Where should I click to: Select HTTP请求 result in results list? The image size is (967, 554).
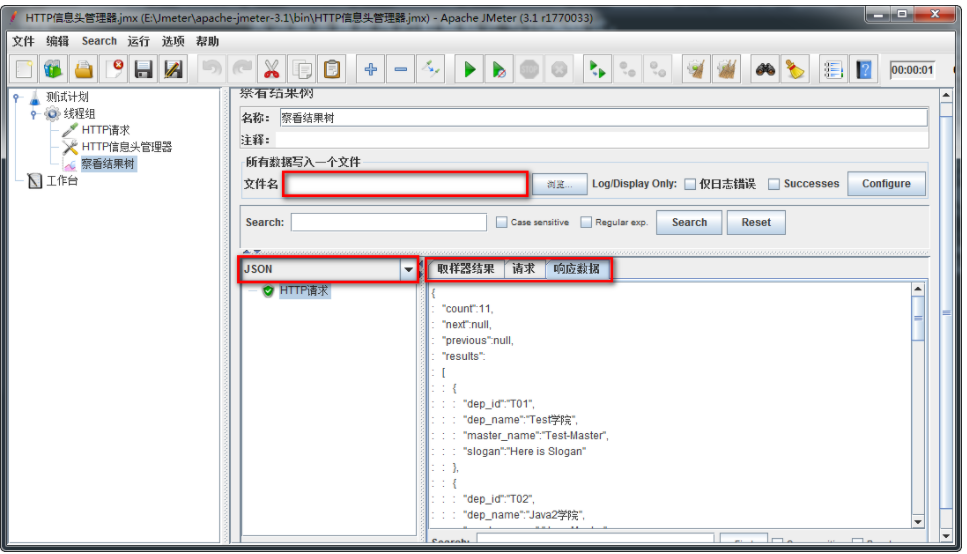pyautogui.click(x=304, y=291)
